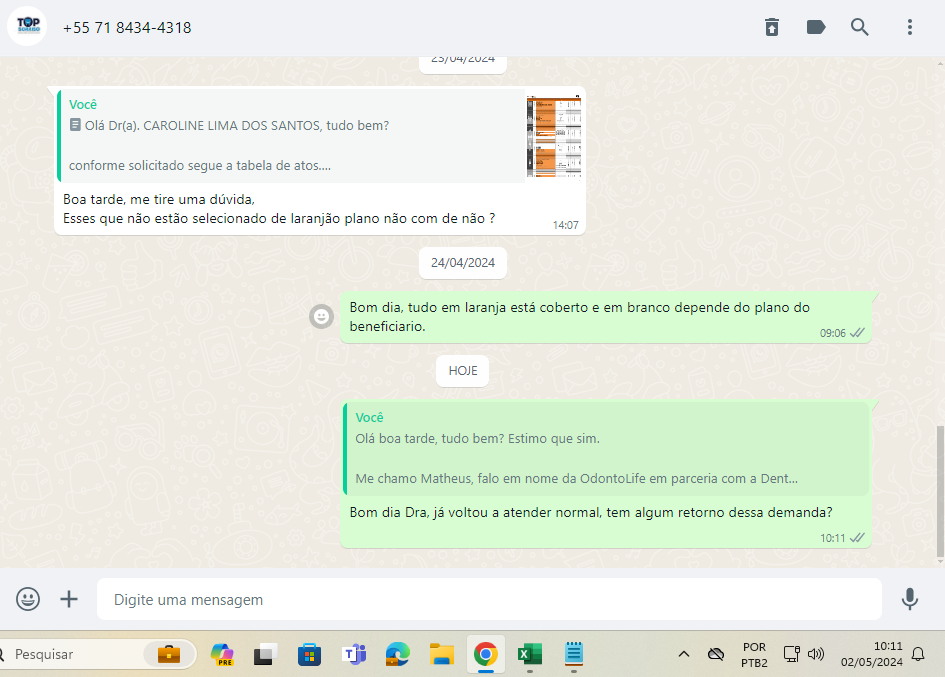This screenshot has height=677, width=945.
Task: Select the 24/04/2024 date separator
Action: [463, 263]
